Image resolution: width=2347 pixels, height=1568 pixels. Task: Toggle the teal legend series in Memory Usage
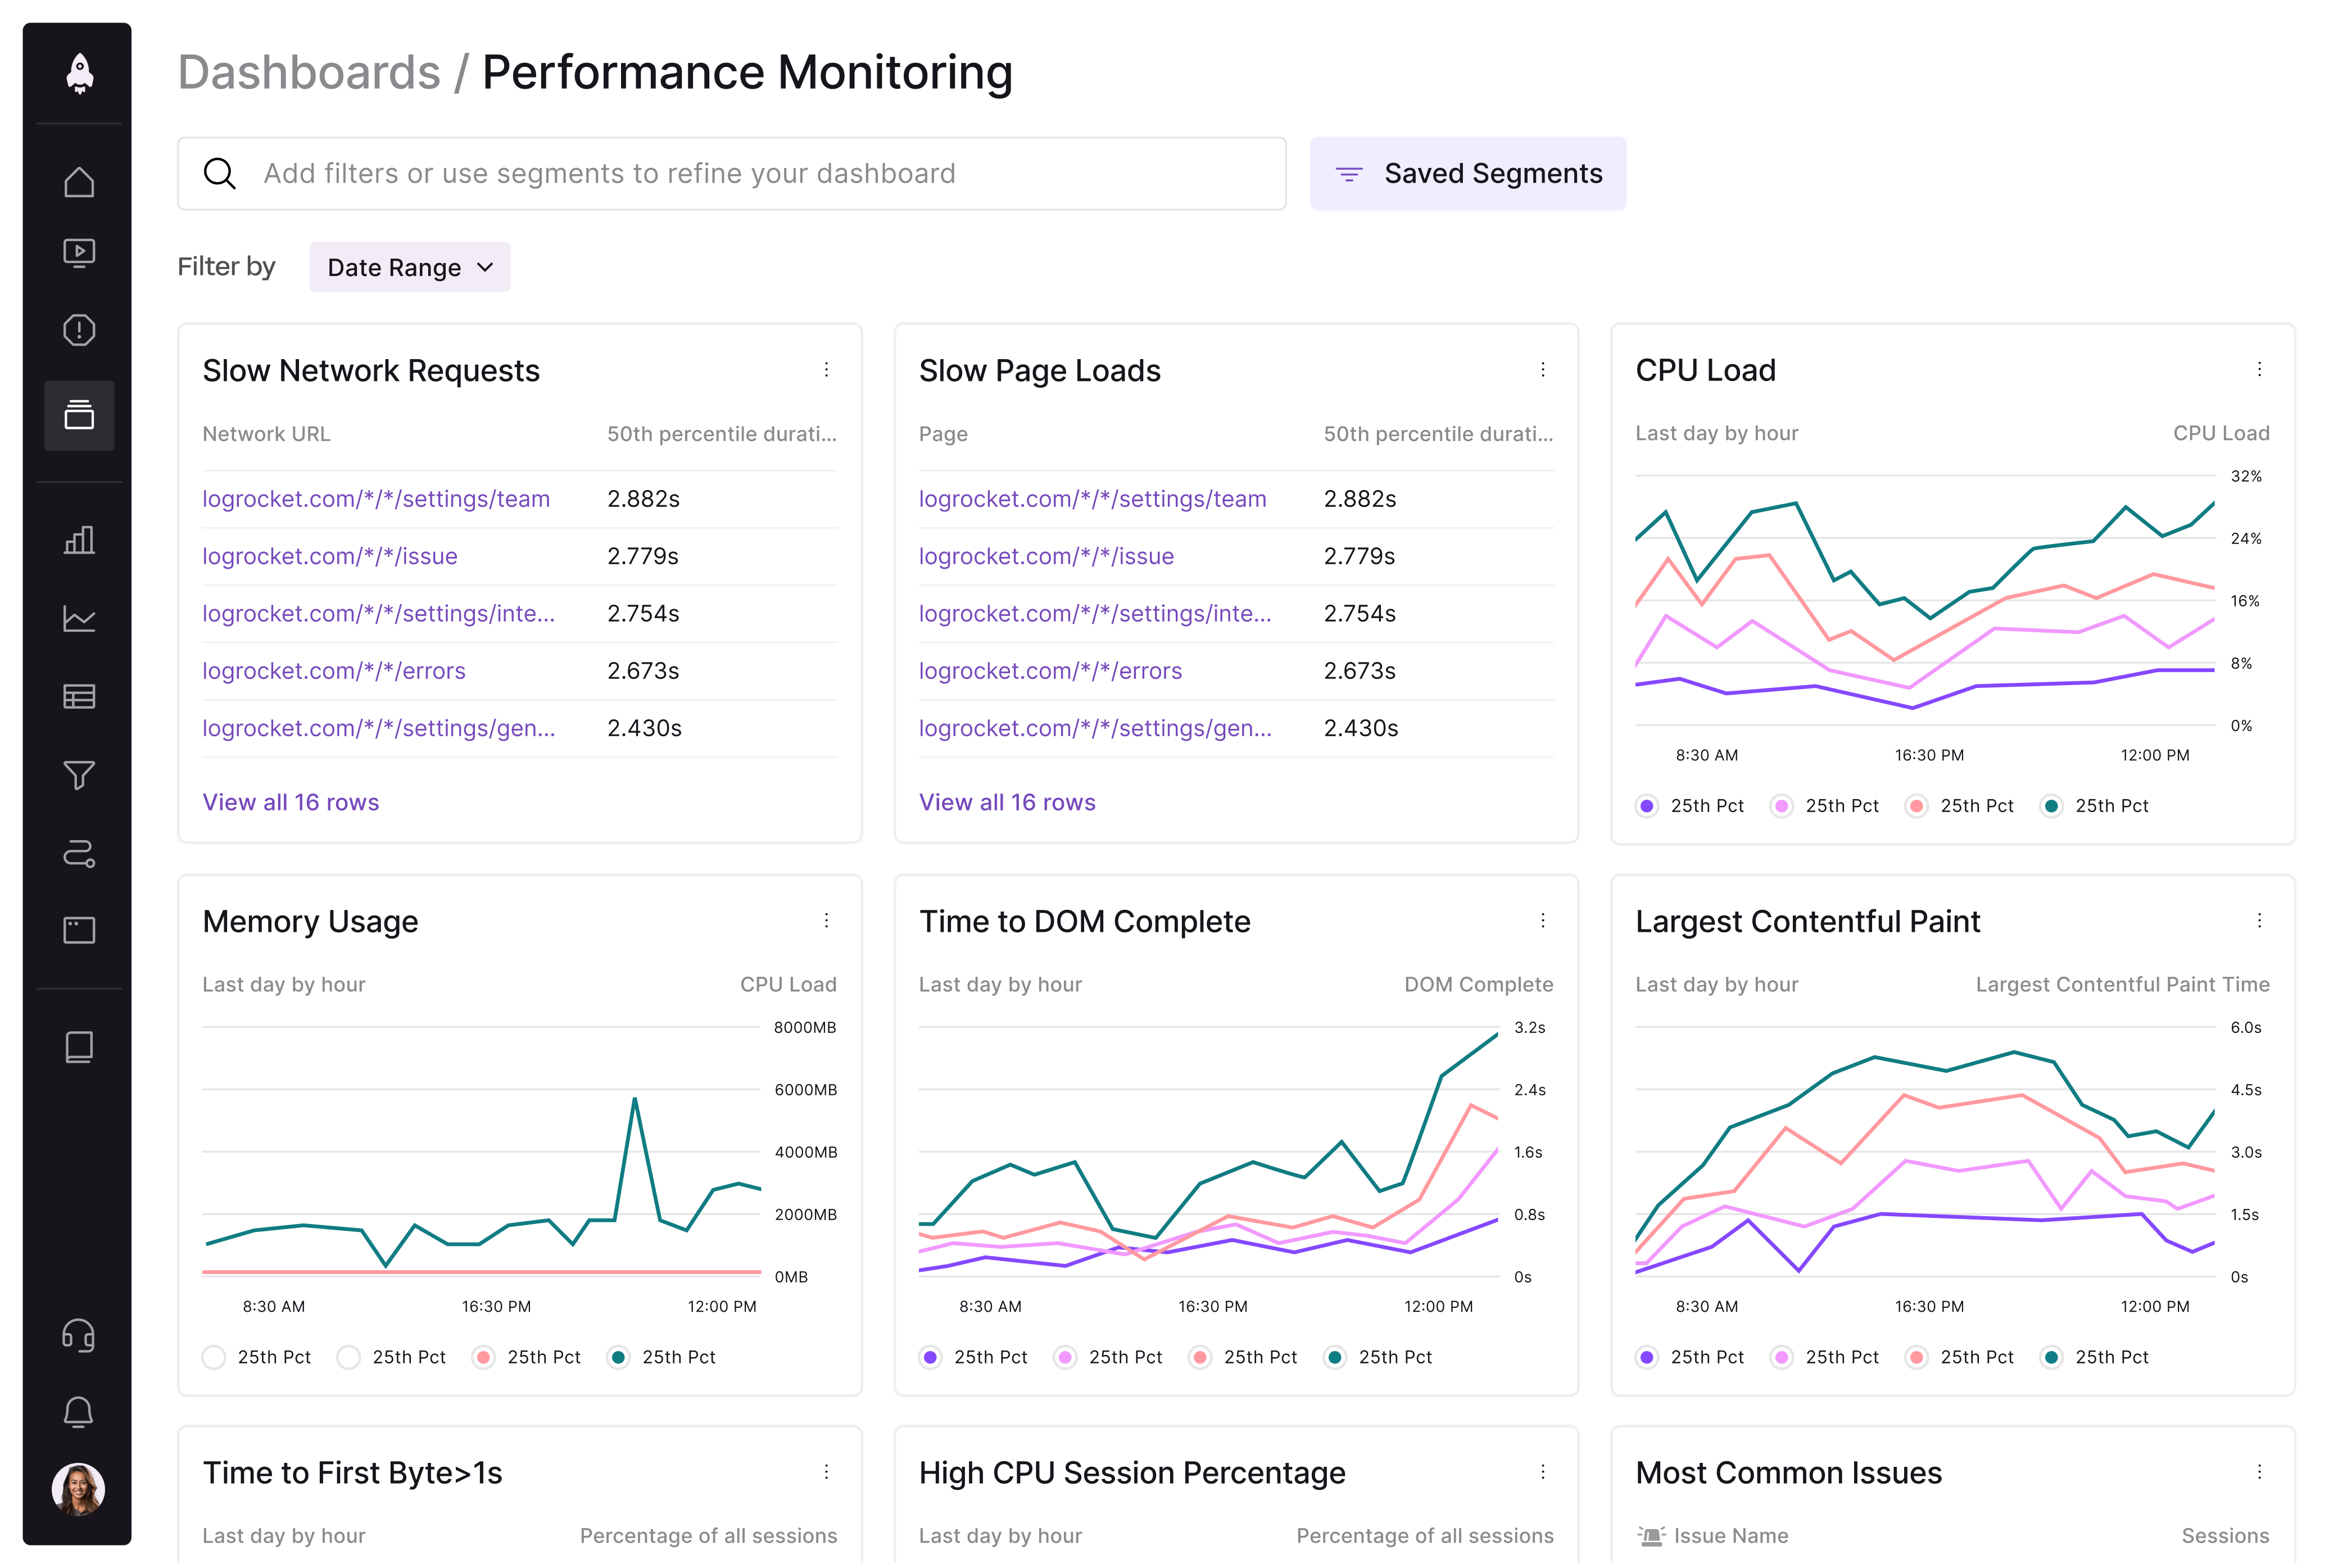pyautogui.click(x=619, y=1357)
